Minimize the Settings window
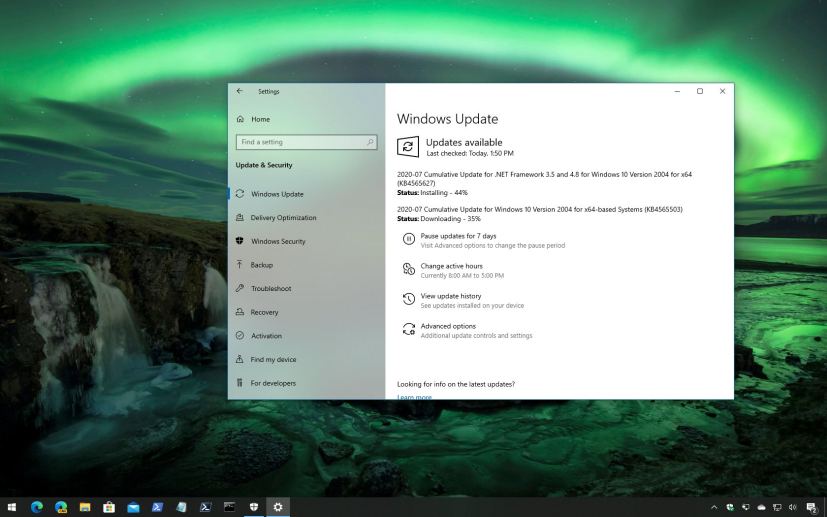 click(677, 91)
